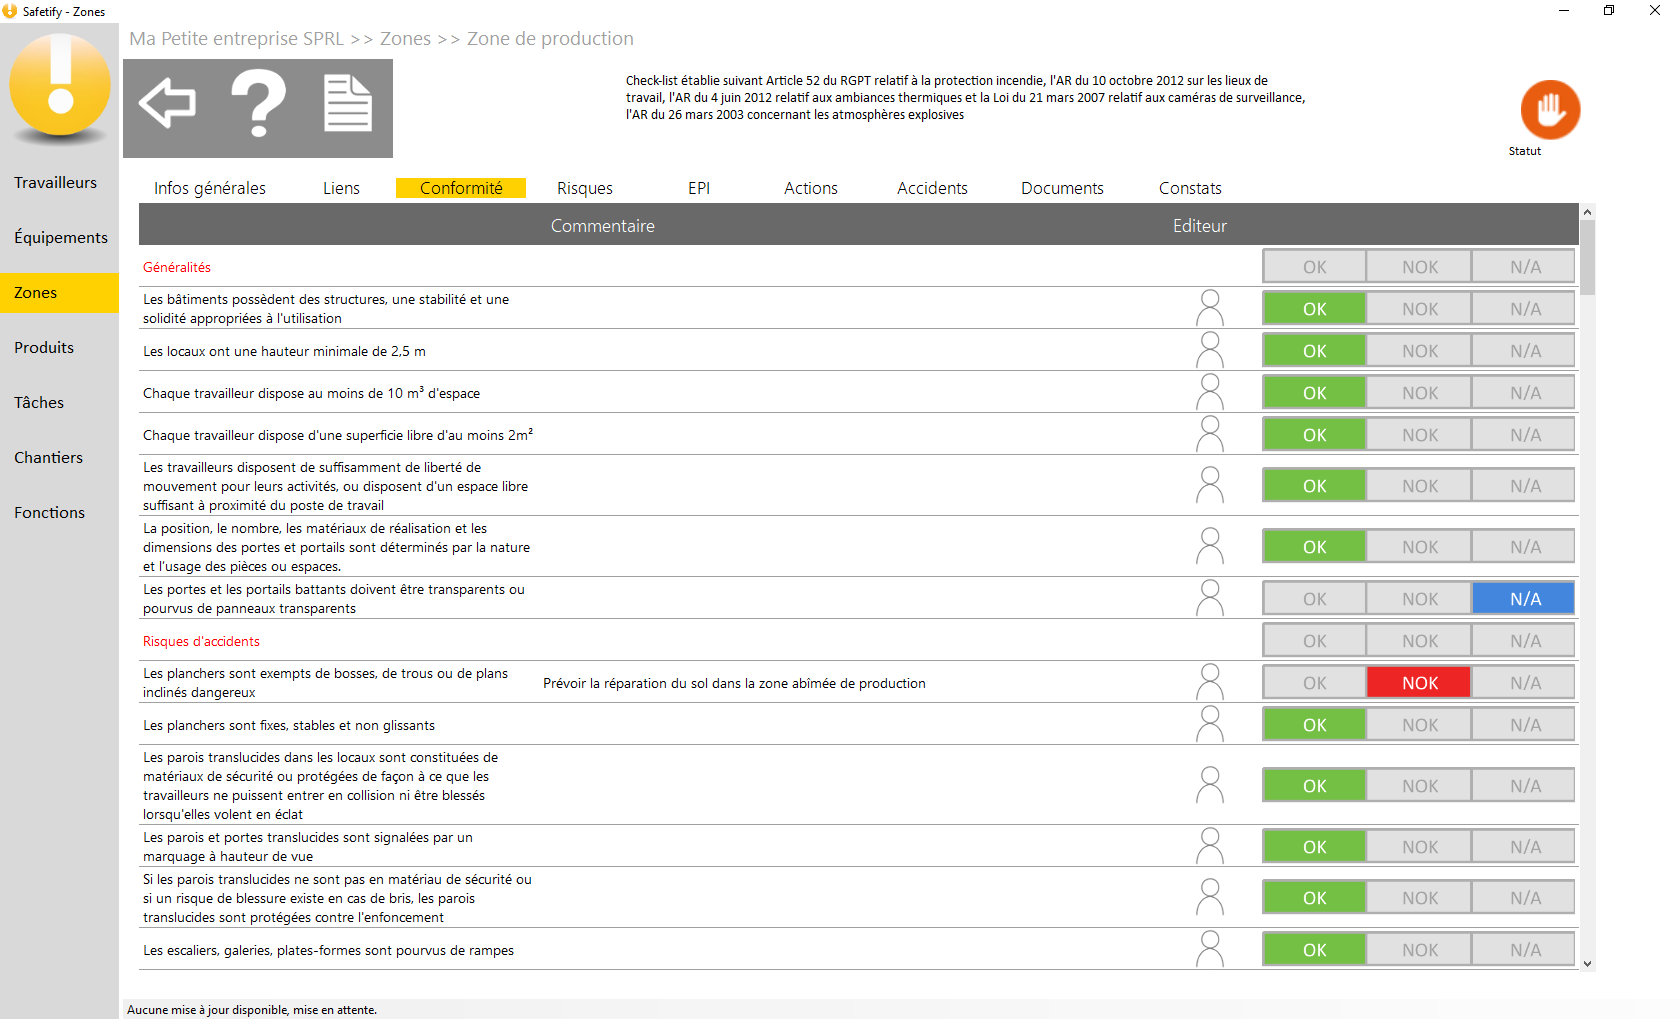Click the Zones breadcrumb link
Image resolution: width=1680 pixels, height=1019 pixels.
click(x=405, y=39)
